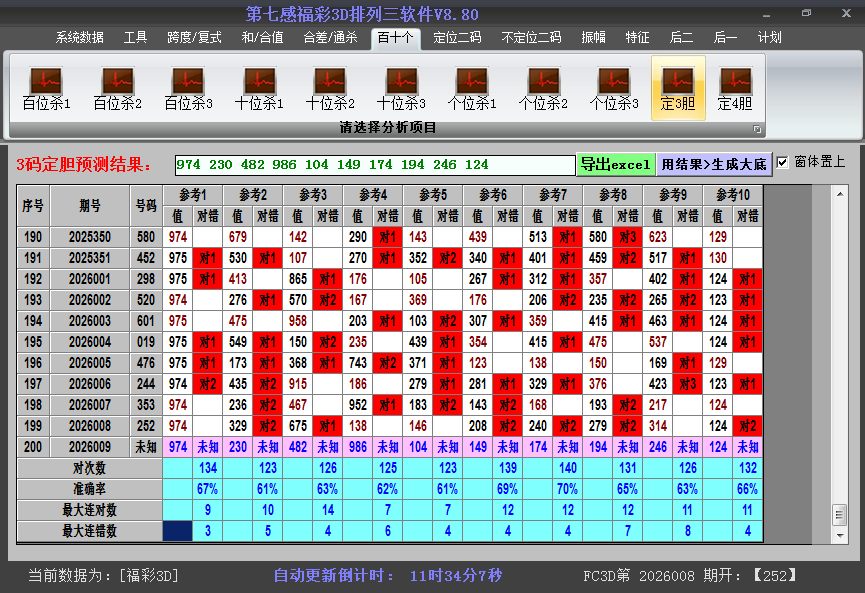865x593 pixels.
Task: Switch to the 定位二码 tab
Action: click(457, 37)
